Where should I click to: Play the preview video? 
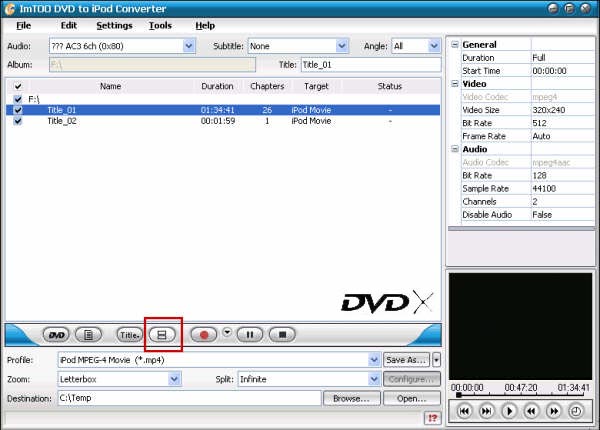point(509,411)
